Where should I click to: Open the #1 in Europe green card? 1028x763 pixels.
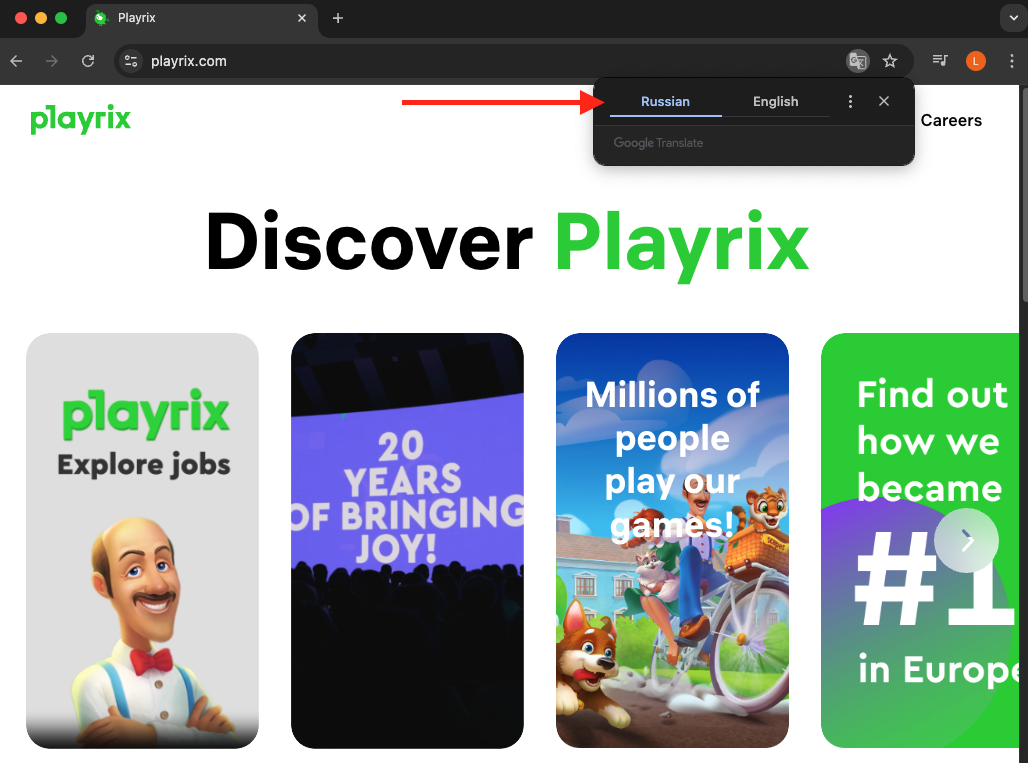(920, 541)
